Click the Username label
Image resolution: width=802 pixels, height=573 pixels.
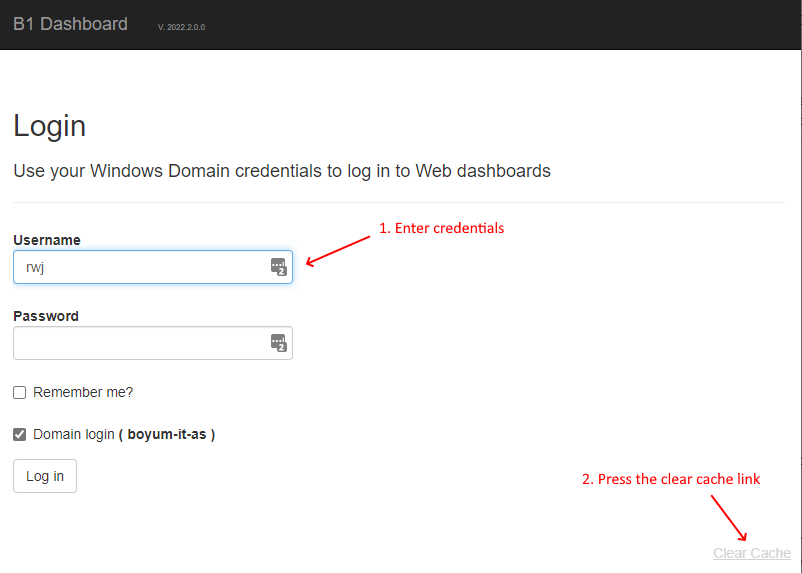point(47,240)
